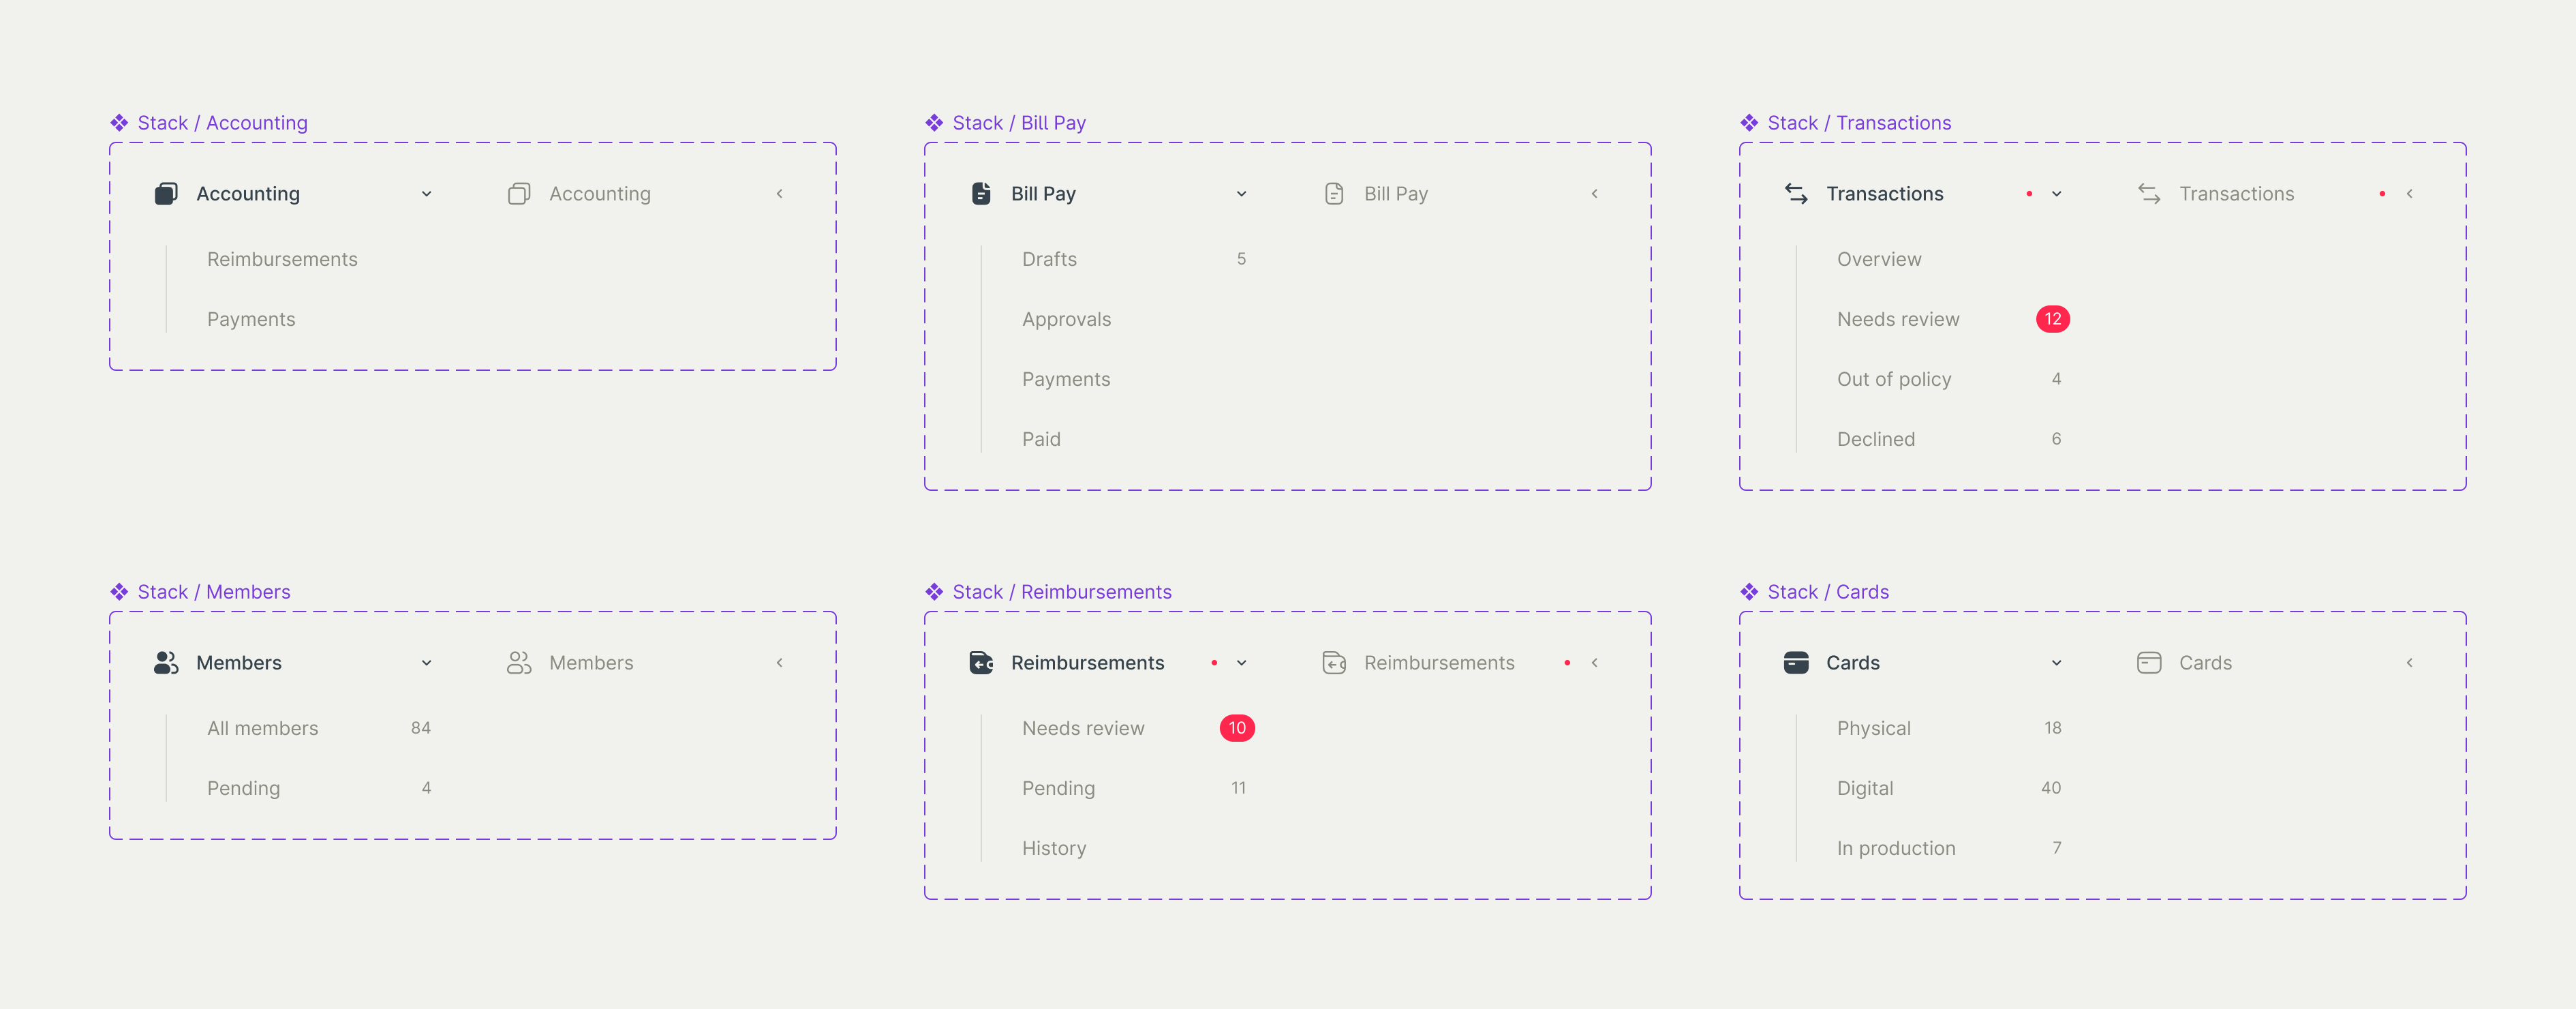The image size is (2576, 1009).
Task: Expand the collapsed Transactions left chevron
Action: pyautogui.click(x=2409, y=194)
